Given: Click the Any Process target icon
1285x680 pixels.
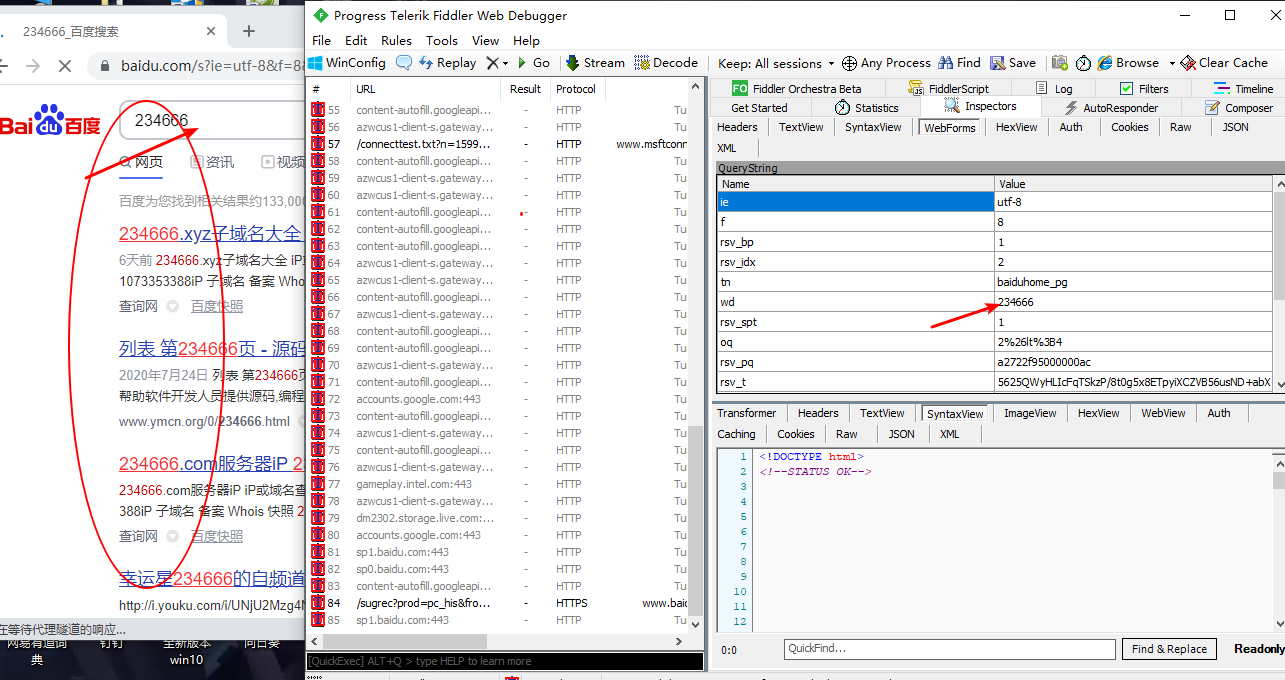Looking at the screenshot, I should pos(849,63).
